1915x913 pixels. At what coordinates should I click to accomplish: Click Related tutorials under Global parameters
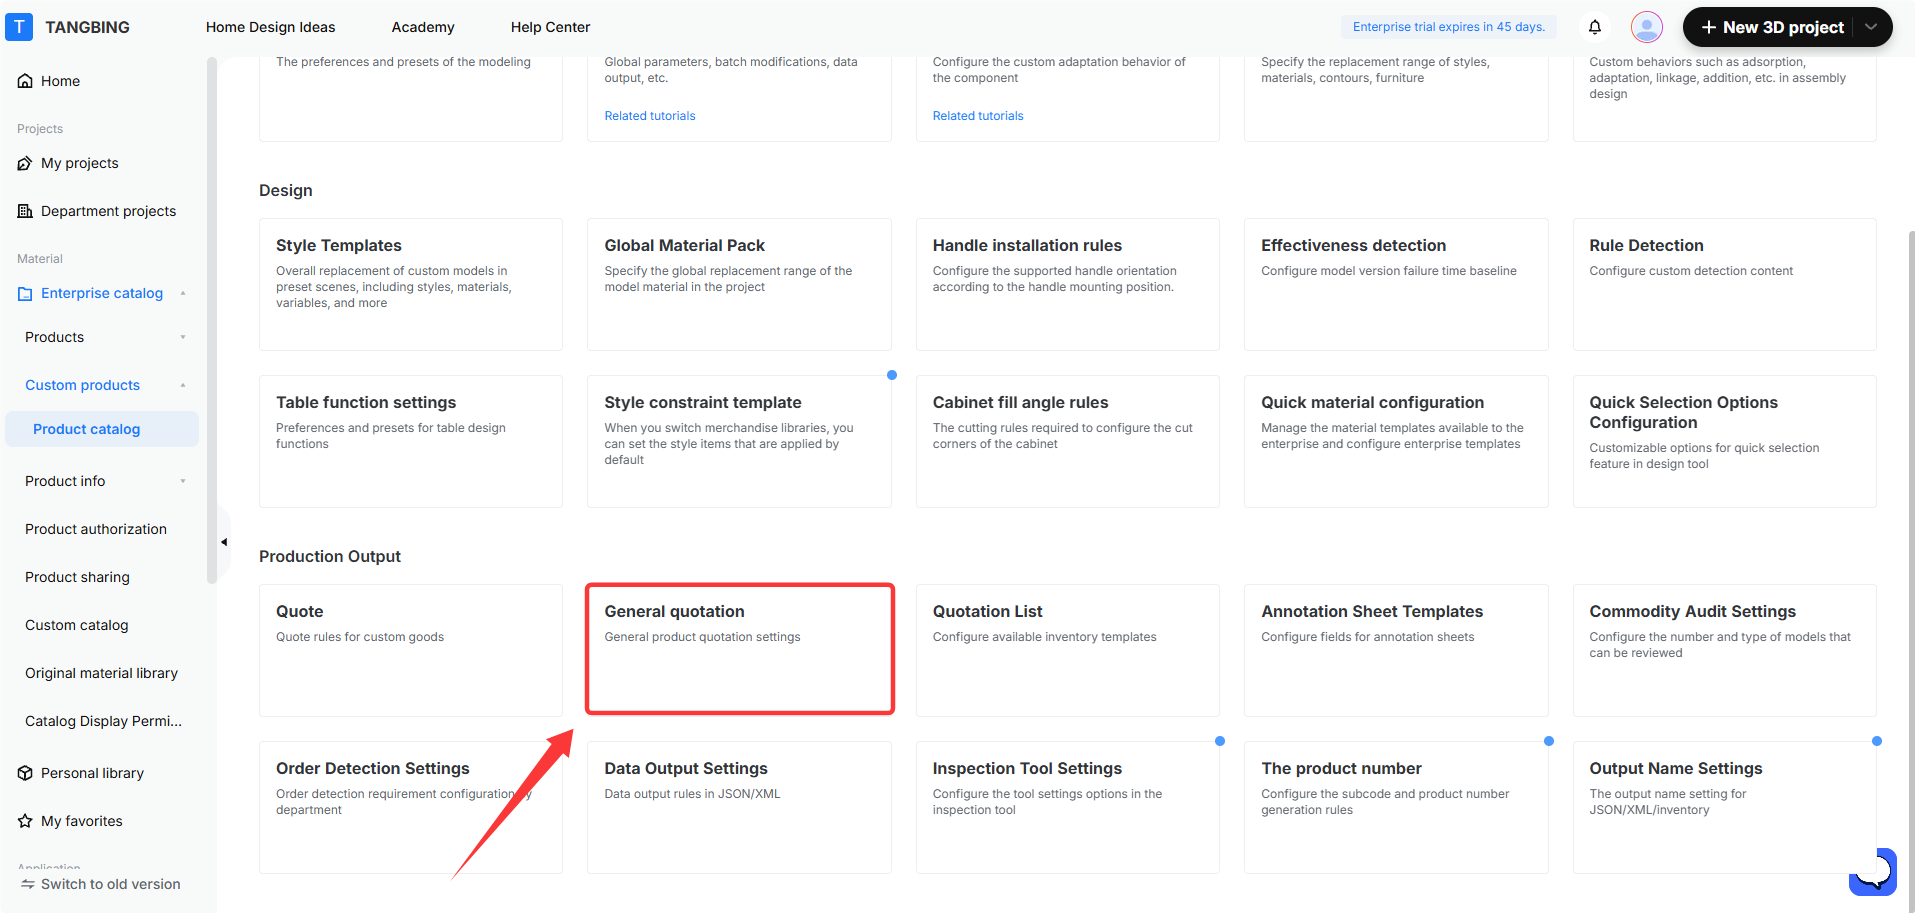[650, 116]
